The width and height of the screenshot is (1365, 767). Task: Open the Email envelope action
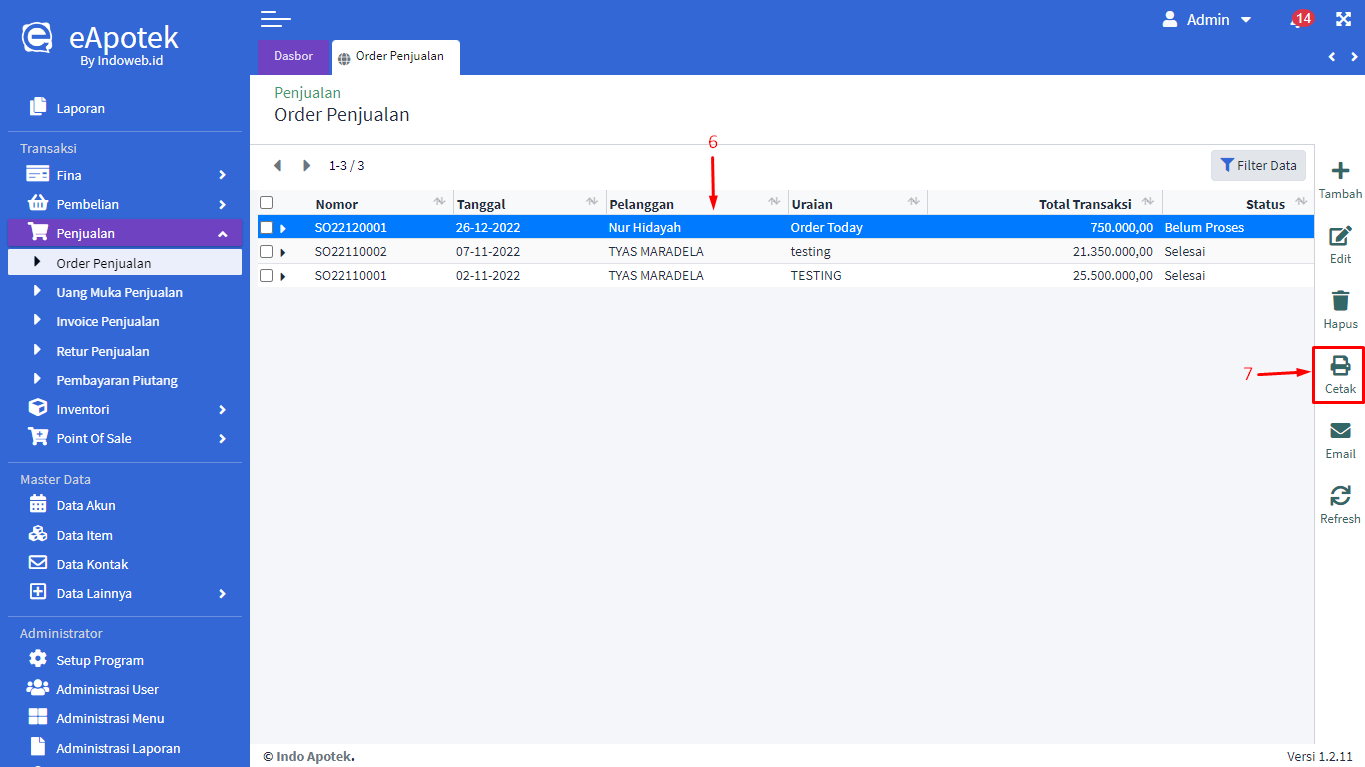(1340, 431)
